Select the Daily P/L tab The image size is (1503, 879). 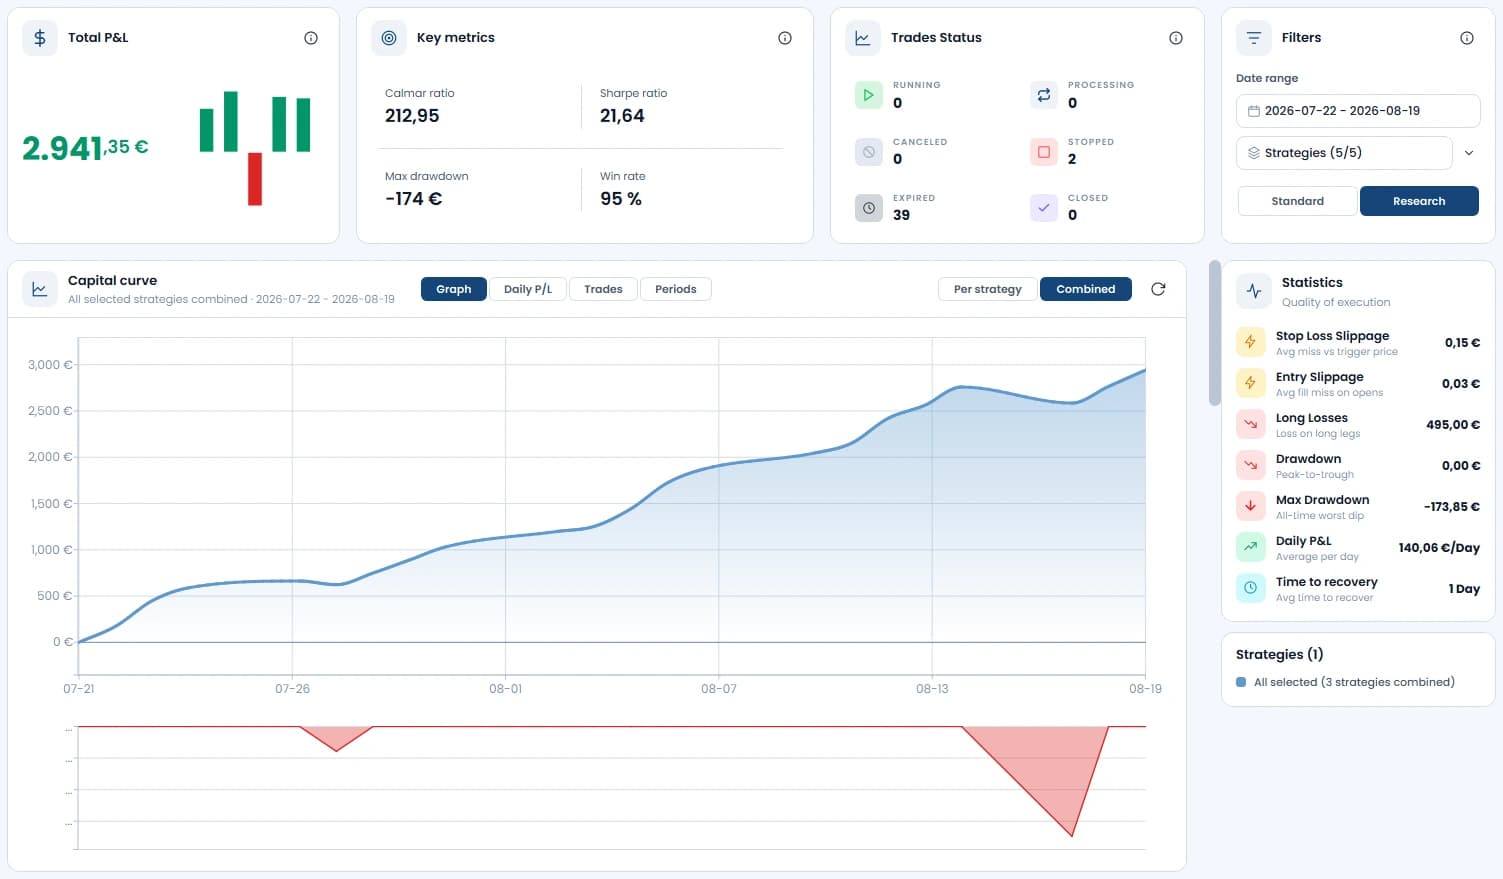click(x=528, y=289)
